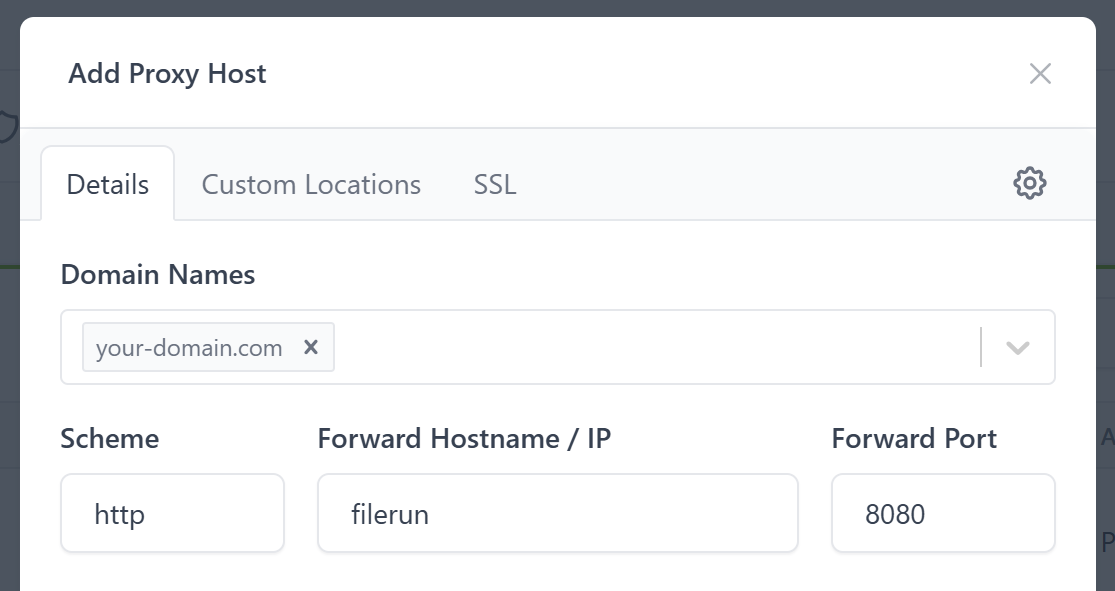Close the Add Proxy Host dialog

coord(1040,73)
